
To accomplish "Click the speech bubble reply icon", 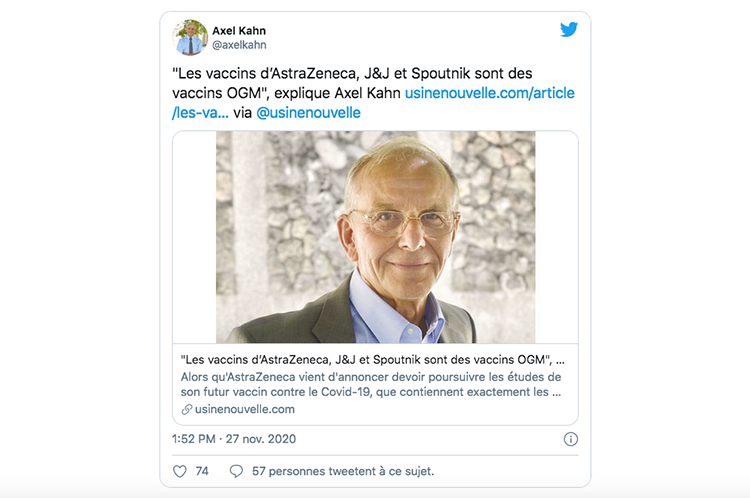I will (236, 471).
